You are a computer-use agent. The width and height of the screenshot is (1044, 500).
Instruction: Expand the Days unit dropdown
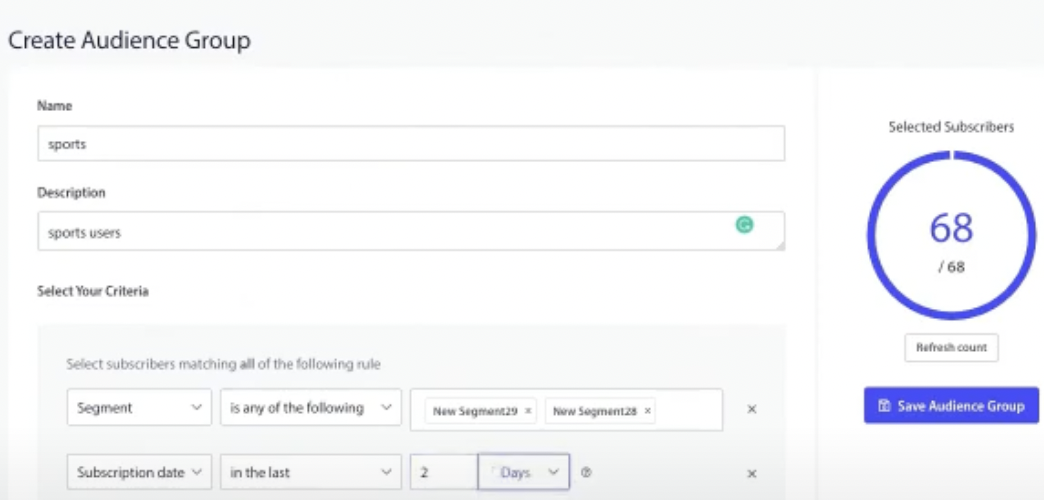pyautogui.click(x=523, y=472)
